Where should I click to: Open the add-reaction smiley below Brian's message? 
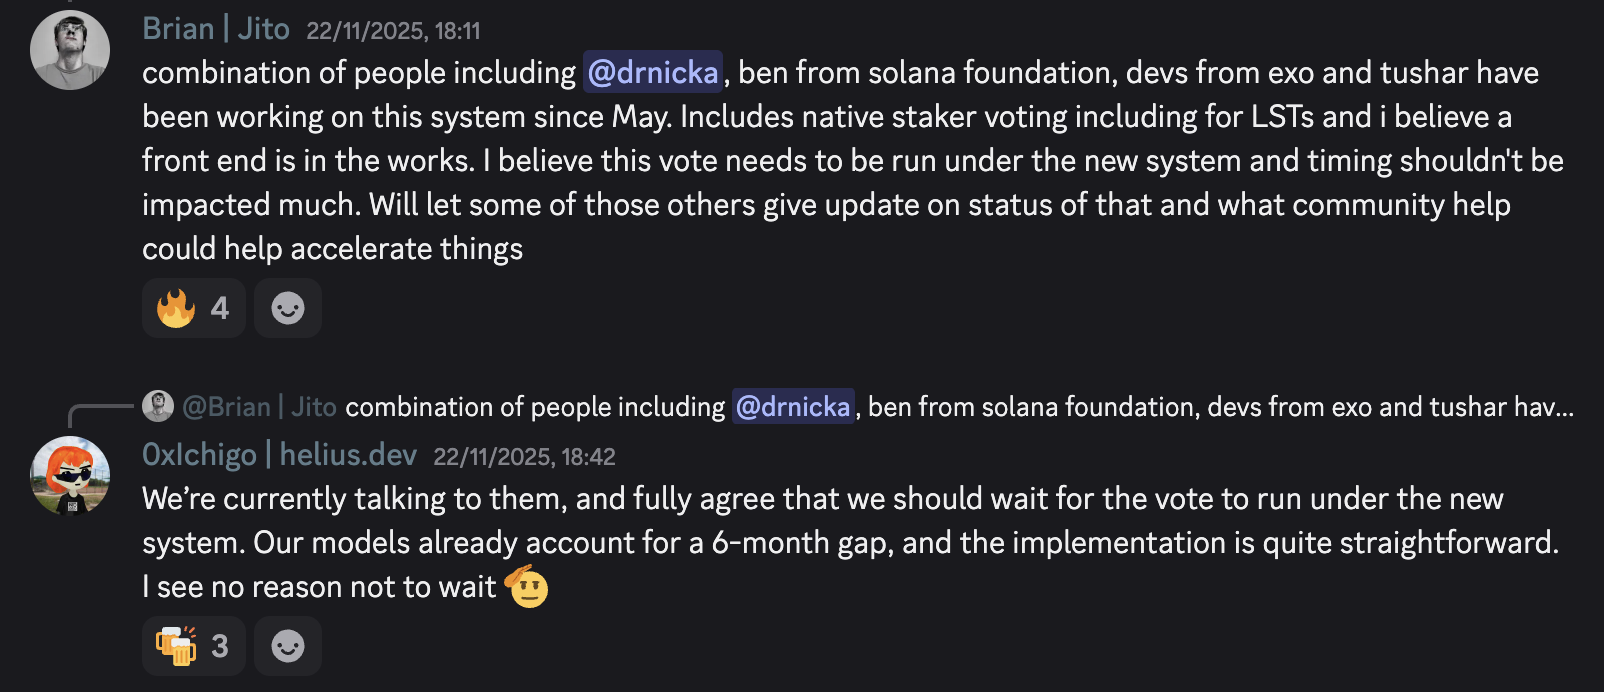coord(288,308)
